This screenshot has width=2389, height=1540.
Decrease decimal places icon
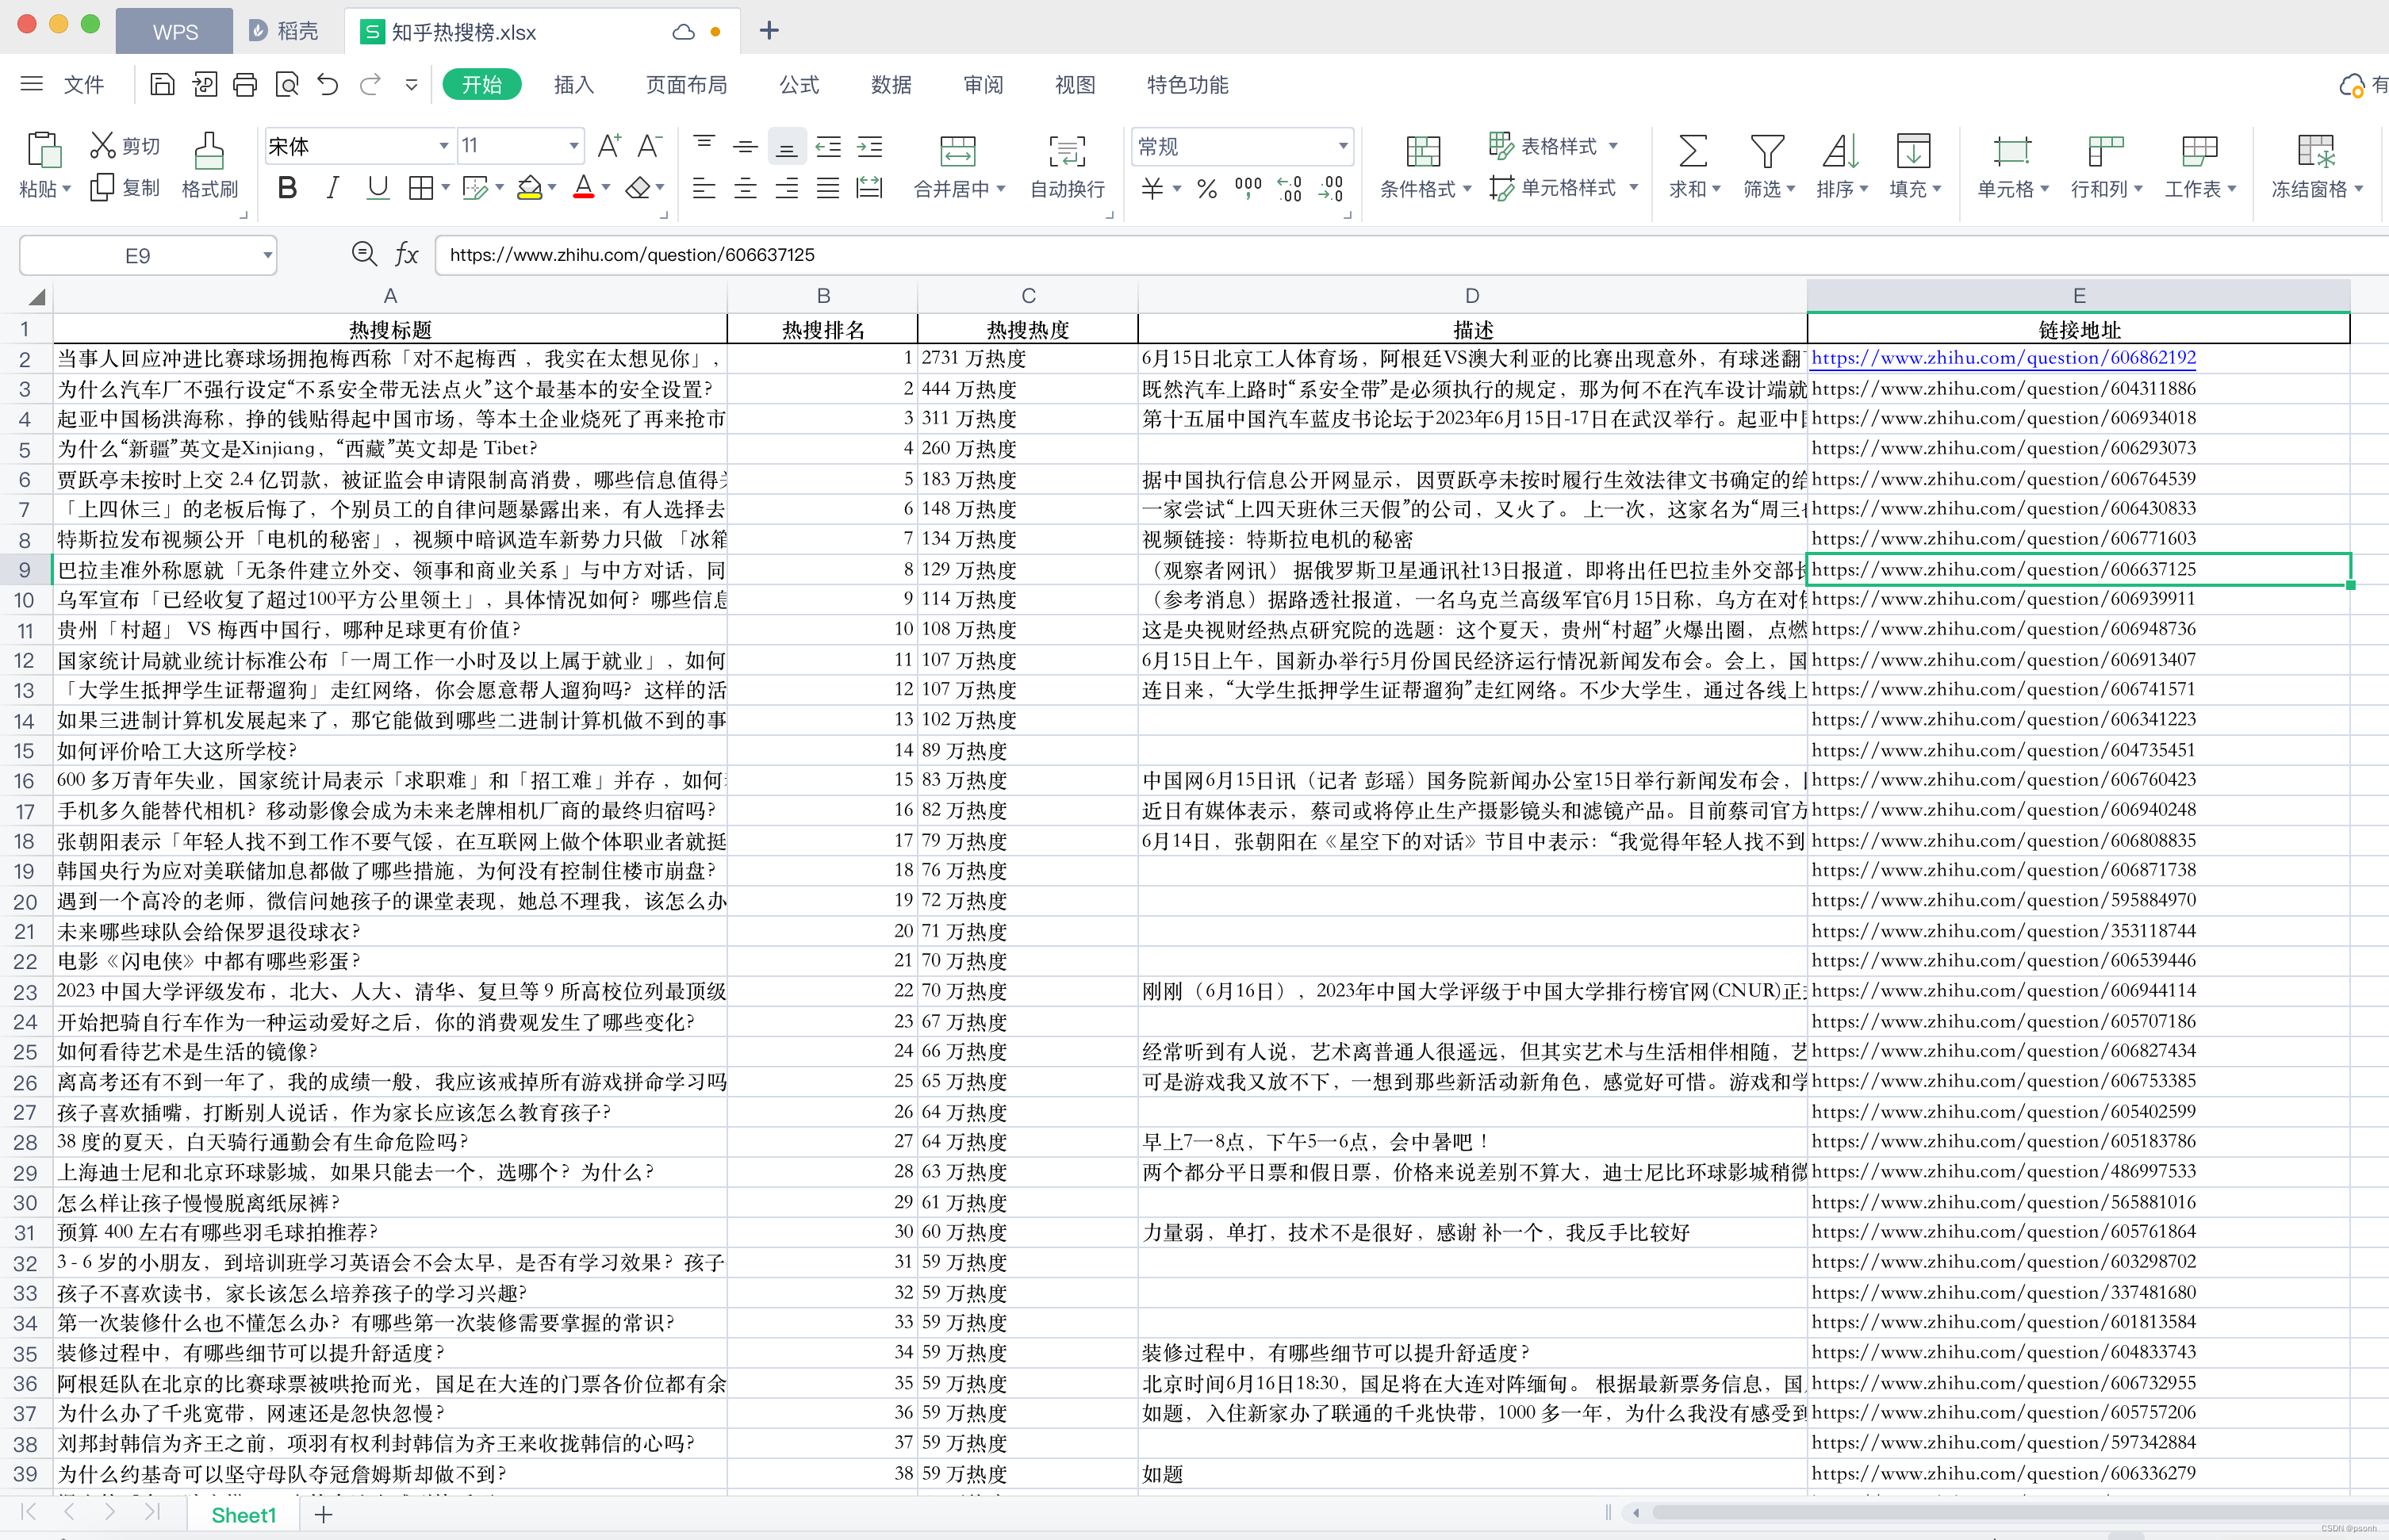(x=1331, y=188)
